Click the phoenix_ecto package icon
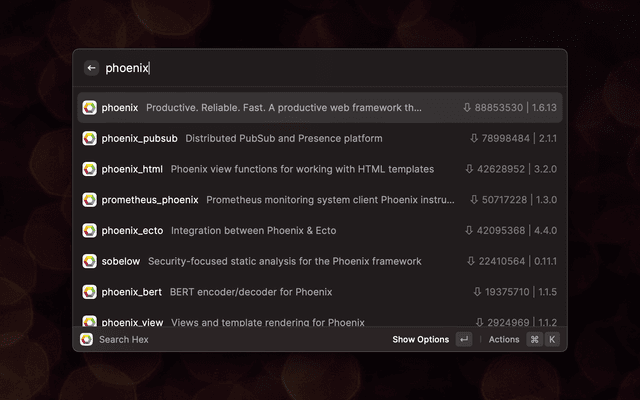The height and width of the screenshot is (400, 640). (89, 230)
